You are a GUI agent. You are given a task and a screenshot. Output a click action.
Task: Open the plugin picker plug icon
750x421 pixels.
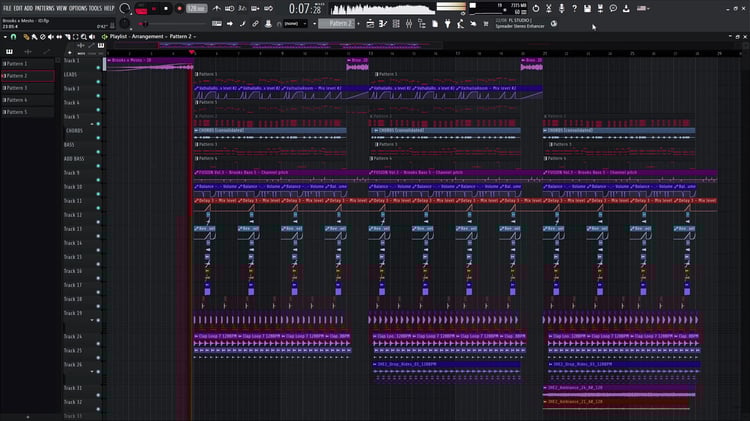tap(448, 23)
